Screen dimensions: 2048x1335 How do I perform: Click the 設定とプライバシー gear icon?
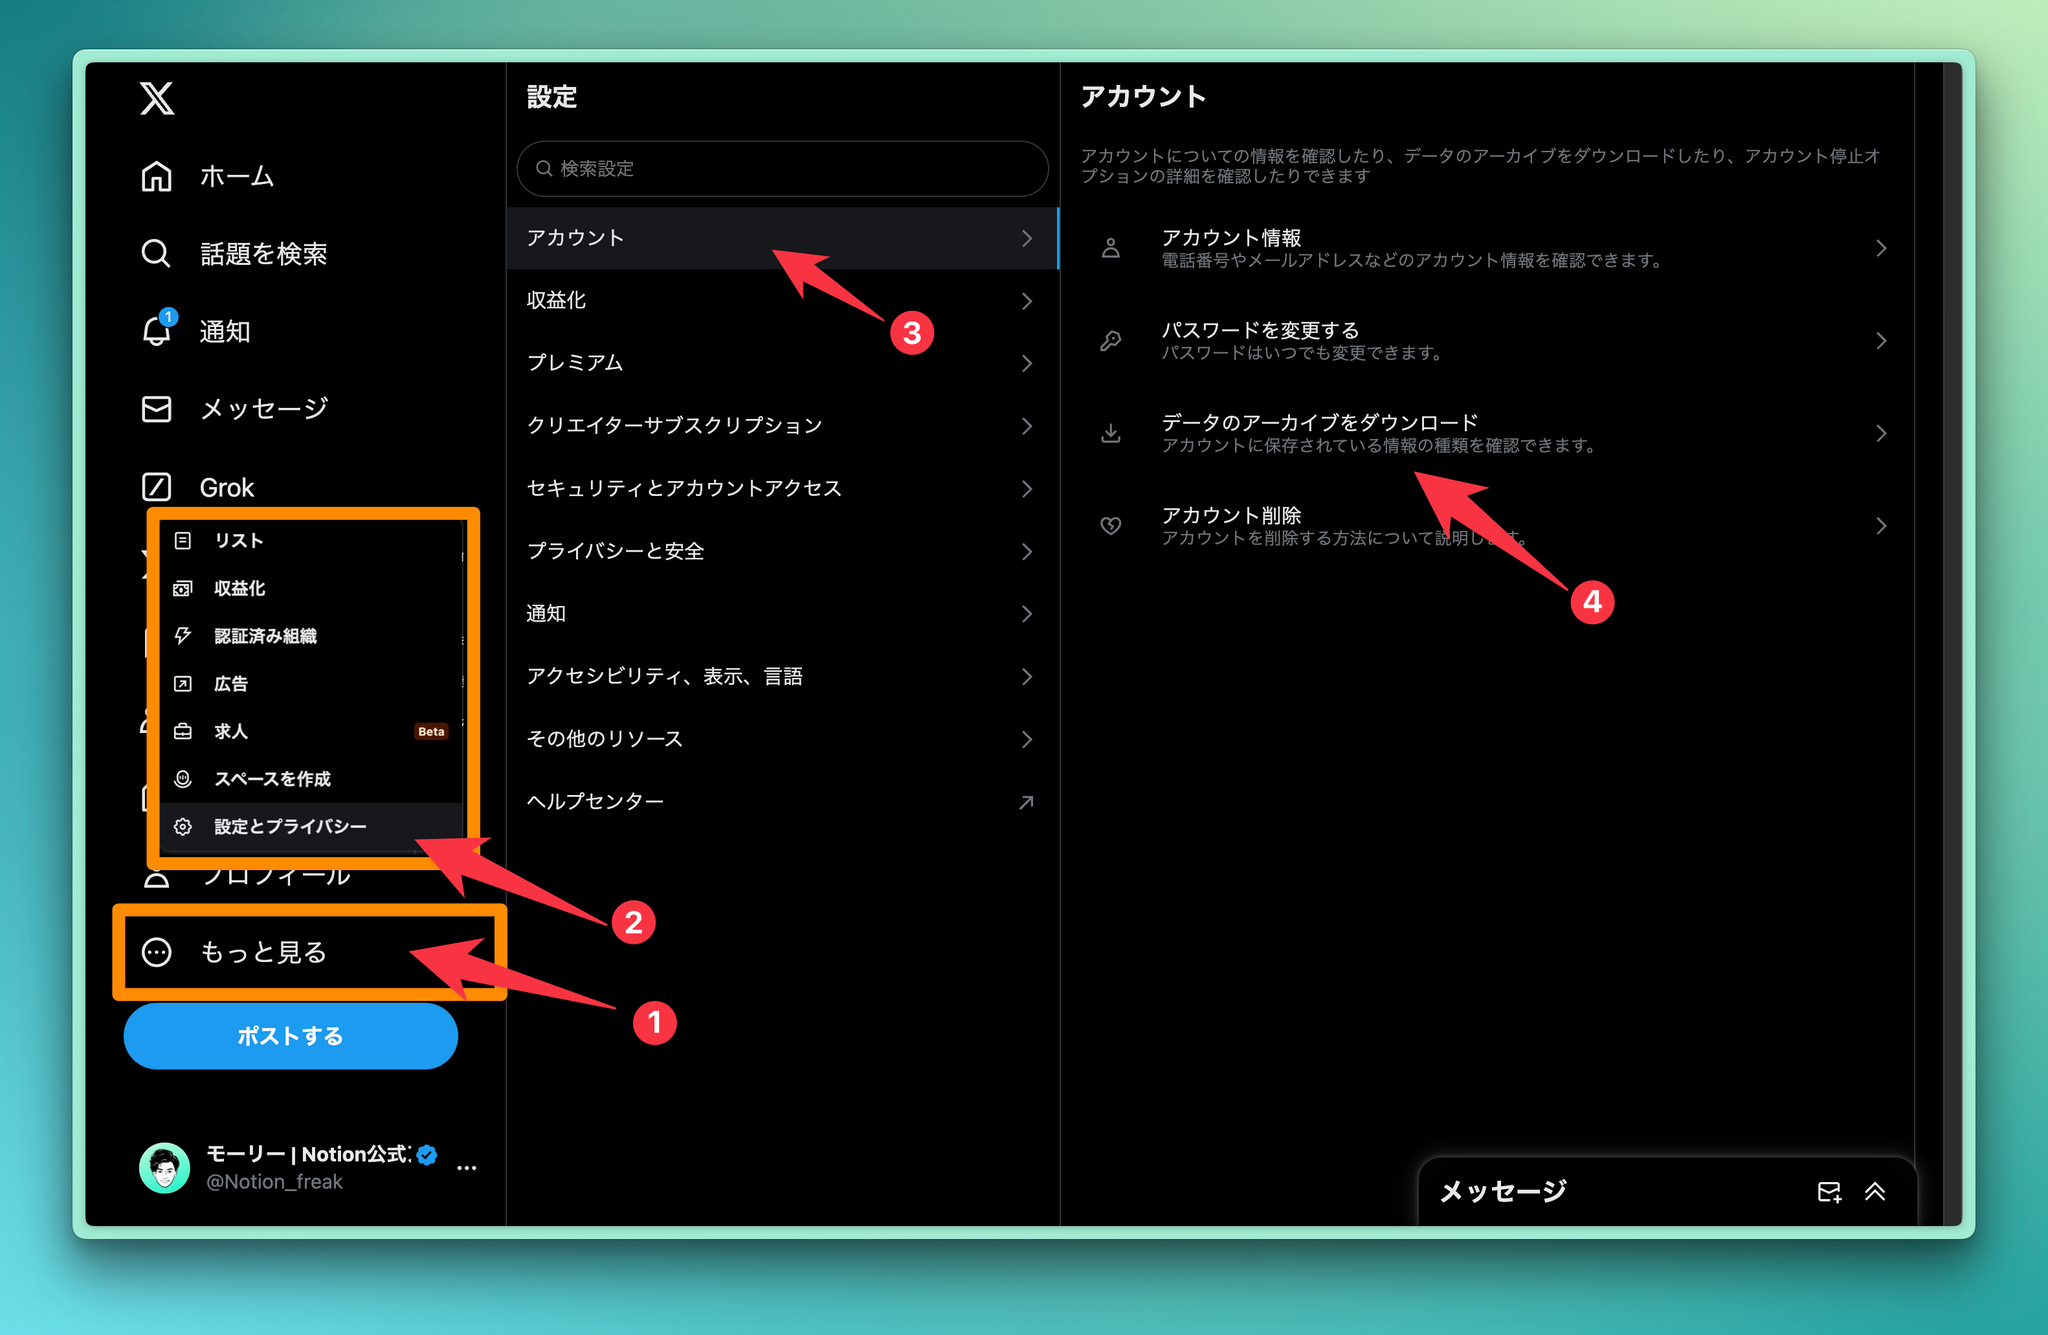pyautogui.click(x=183, y=827)
